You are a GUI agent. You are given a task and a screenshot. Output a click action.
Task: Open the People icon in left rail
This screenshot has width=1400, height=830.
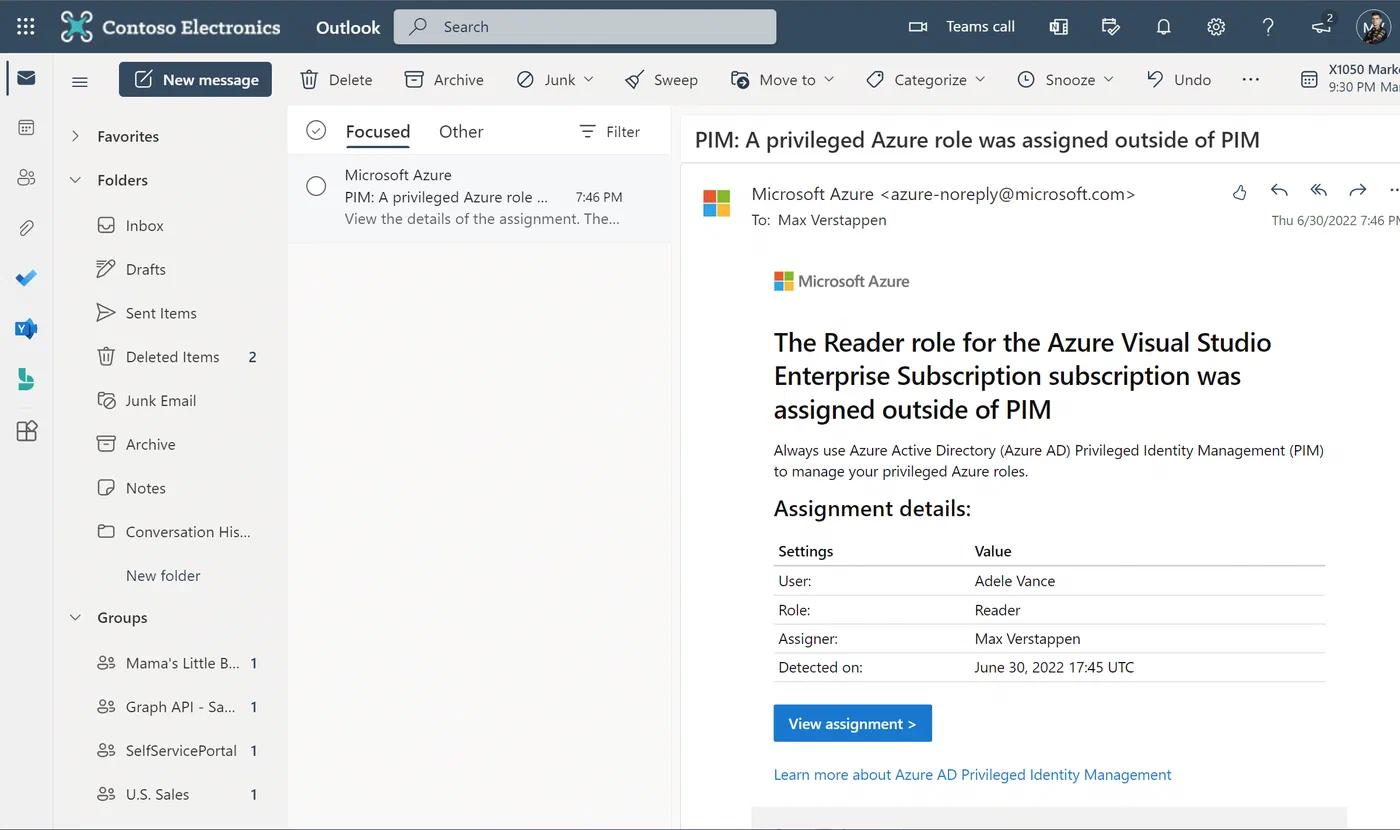coord(26,178)
